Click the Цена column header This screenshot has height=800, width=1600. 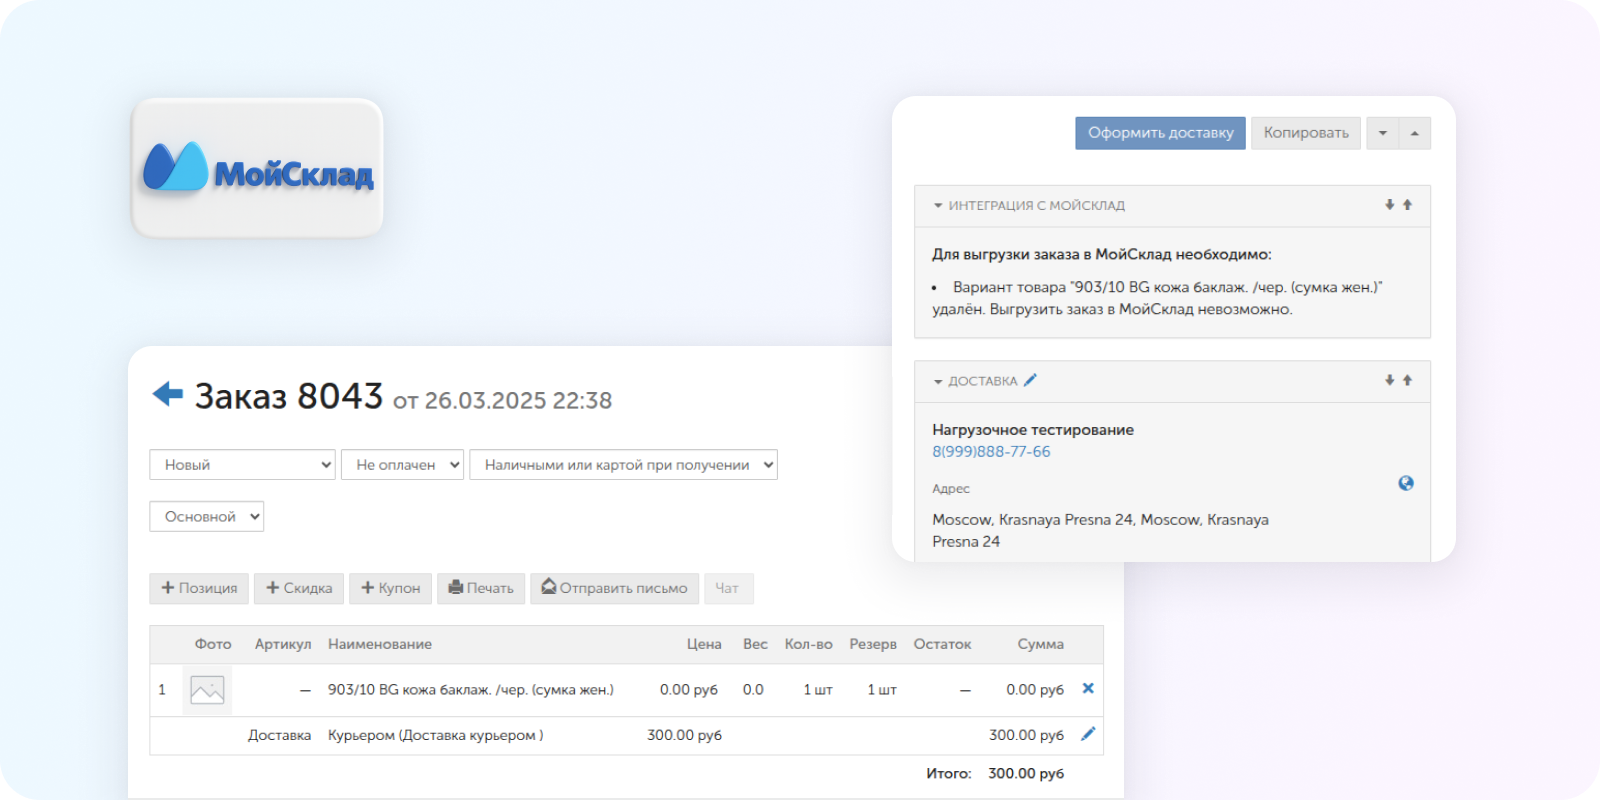[x=704, y=644]
